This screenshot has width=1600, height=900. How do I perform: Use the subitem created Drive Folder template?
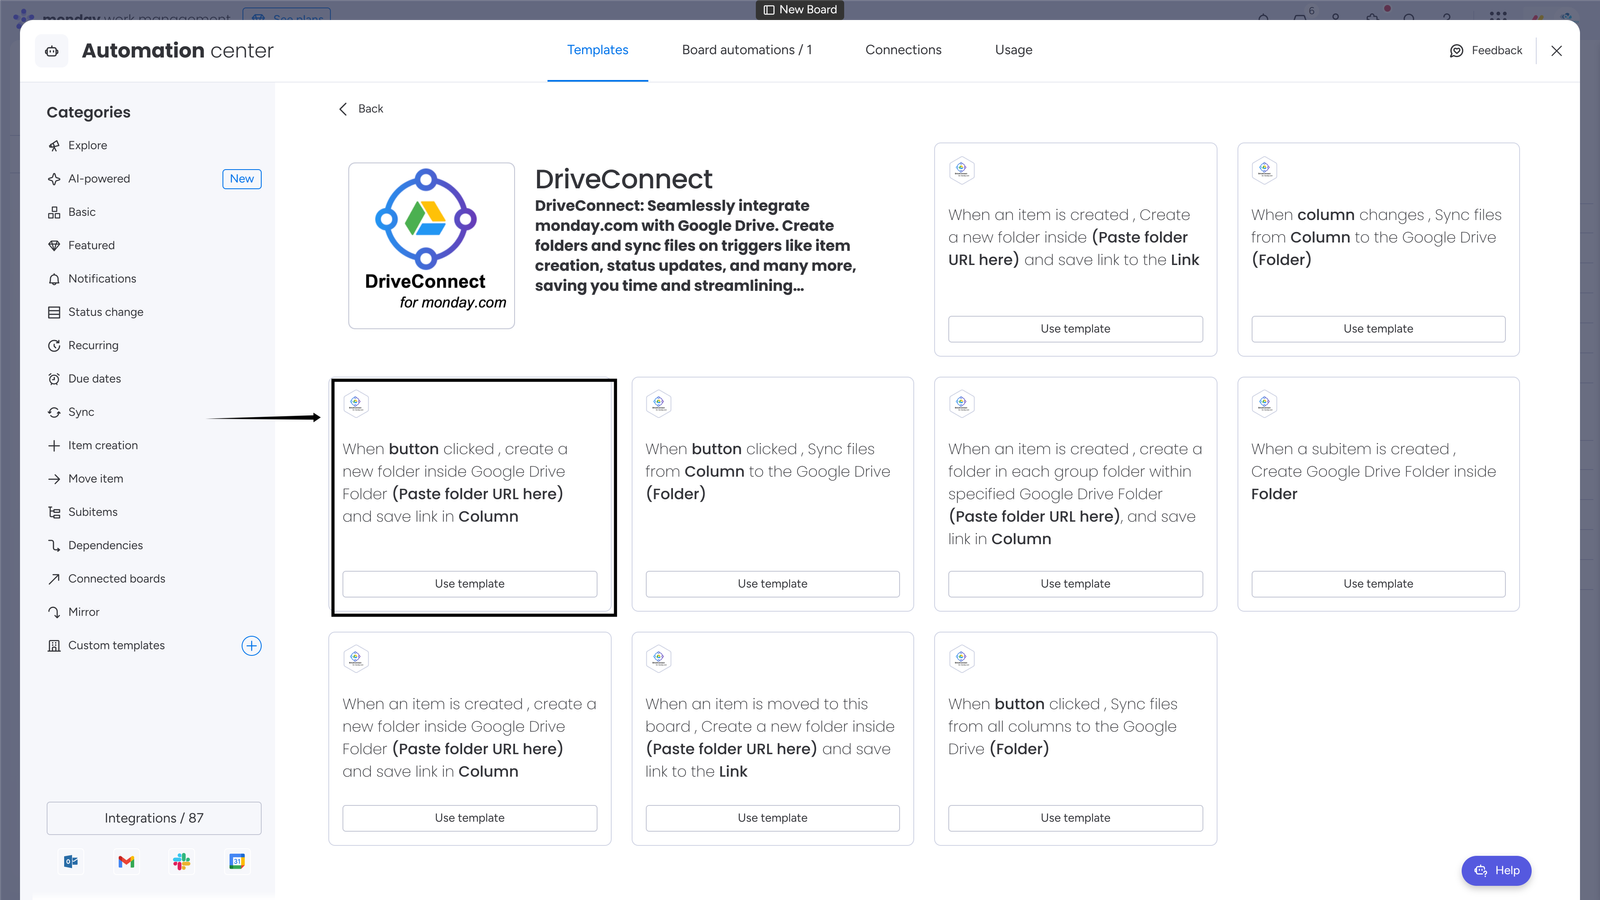[x=1378, y=584]
